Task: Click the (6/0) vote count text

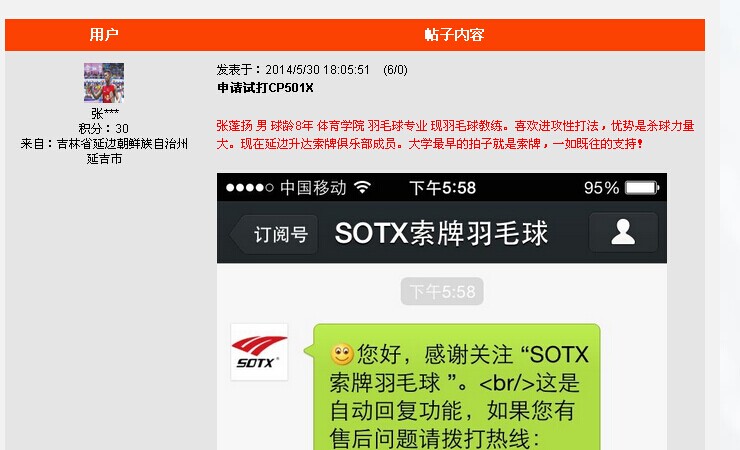Action: tap(395, 70)
